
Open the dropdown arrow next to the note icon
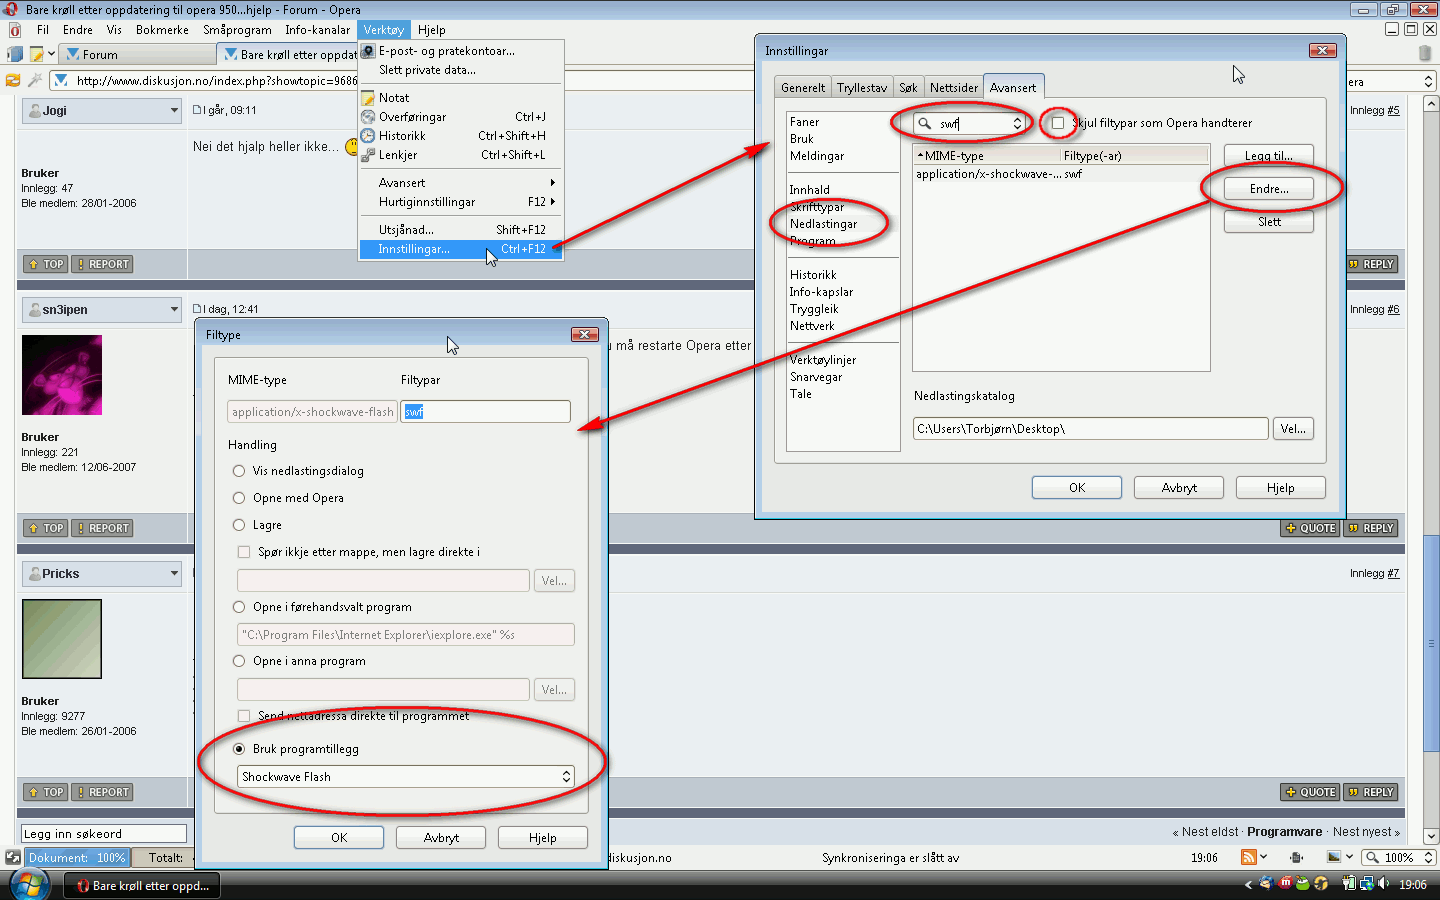51,54
